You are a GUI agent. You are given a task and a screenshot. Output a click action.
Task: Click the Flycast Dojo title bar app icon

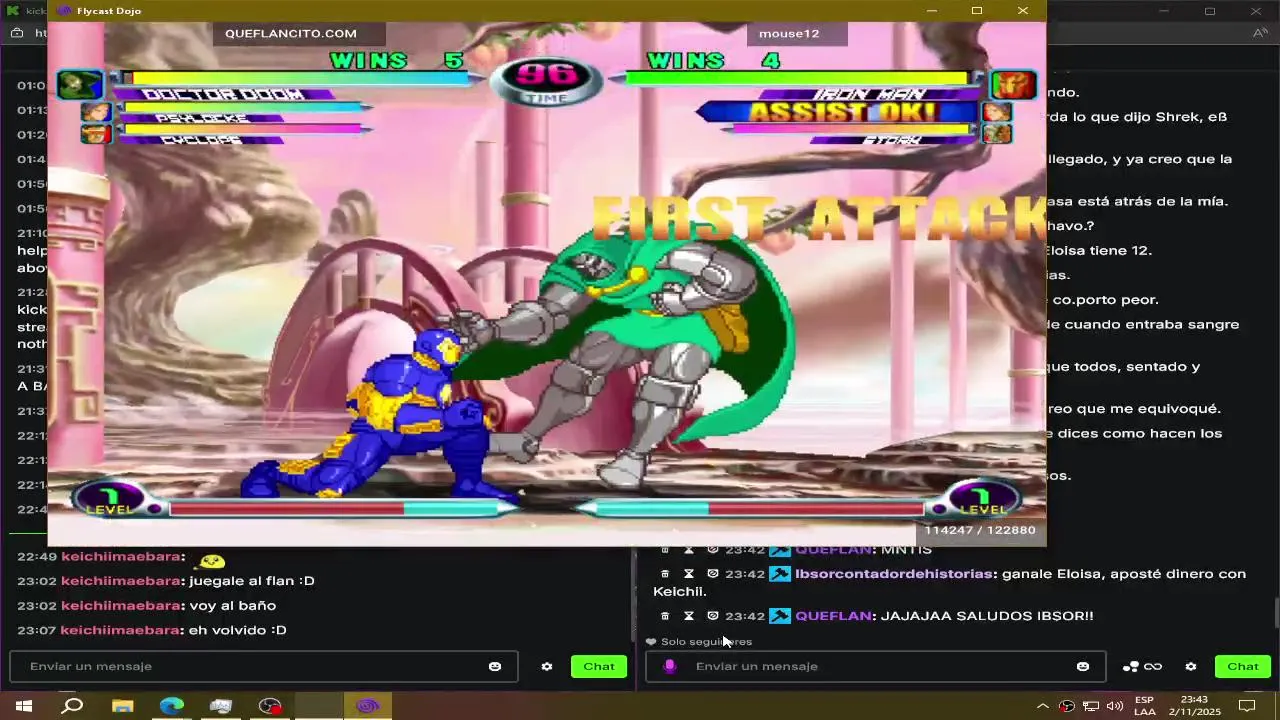[64, 11]
